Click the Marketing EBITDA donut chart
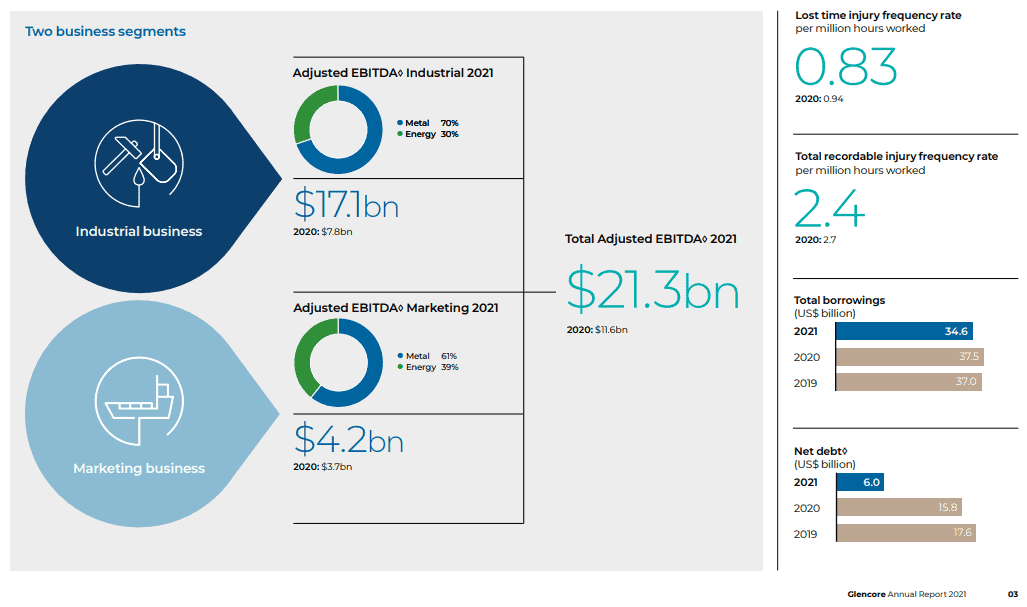The height and width of the screenshot is (607, 1027). tap(337, 363)
